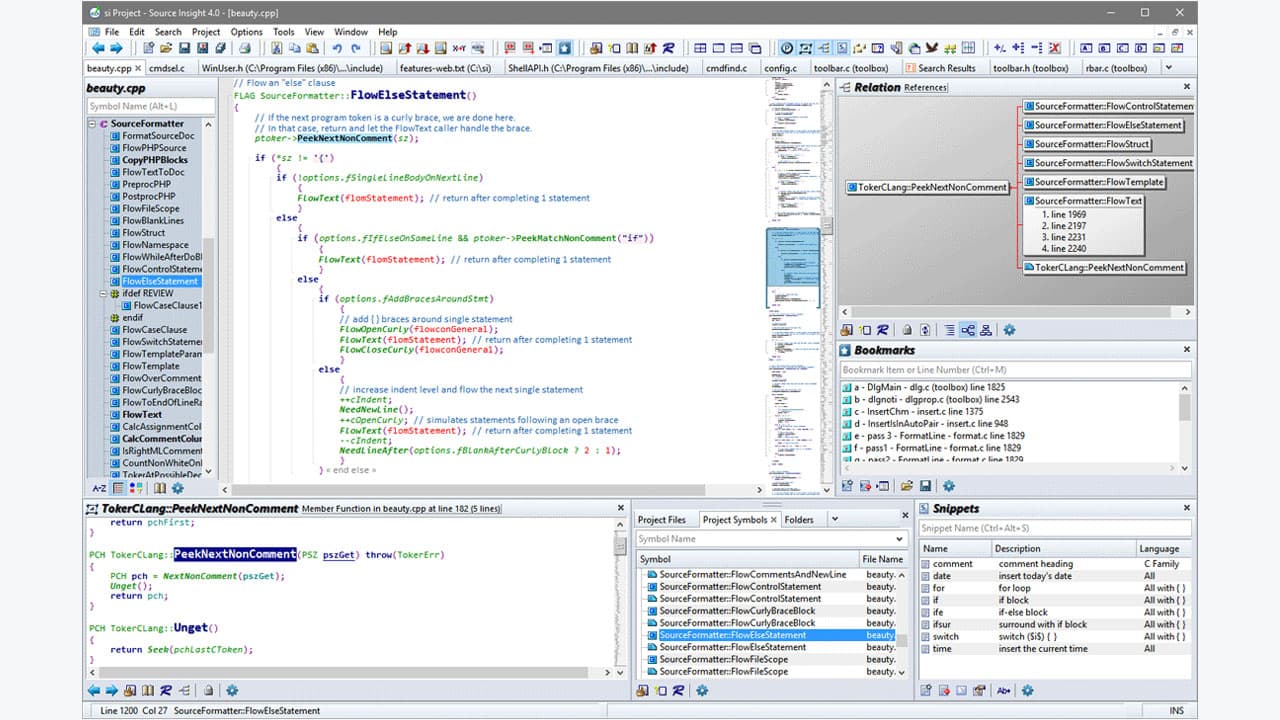Select the navigate back arrow in the toolbar

96,47
